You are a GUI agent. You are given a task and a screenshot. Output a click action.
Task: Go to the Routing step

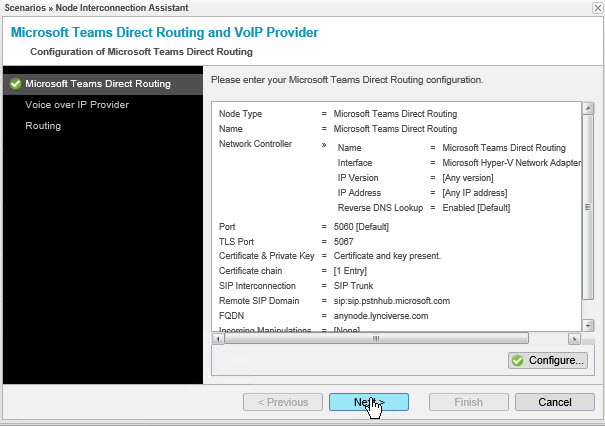pos(43,126)
